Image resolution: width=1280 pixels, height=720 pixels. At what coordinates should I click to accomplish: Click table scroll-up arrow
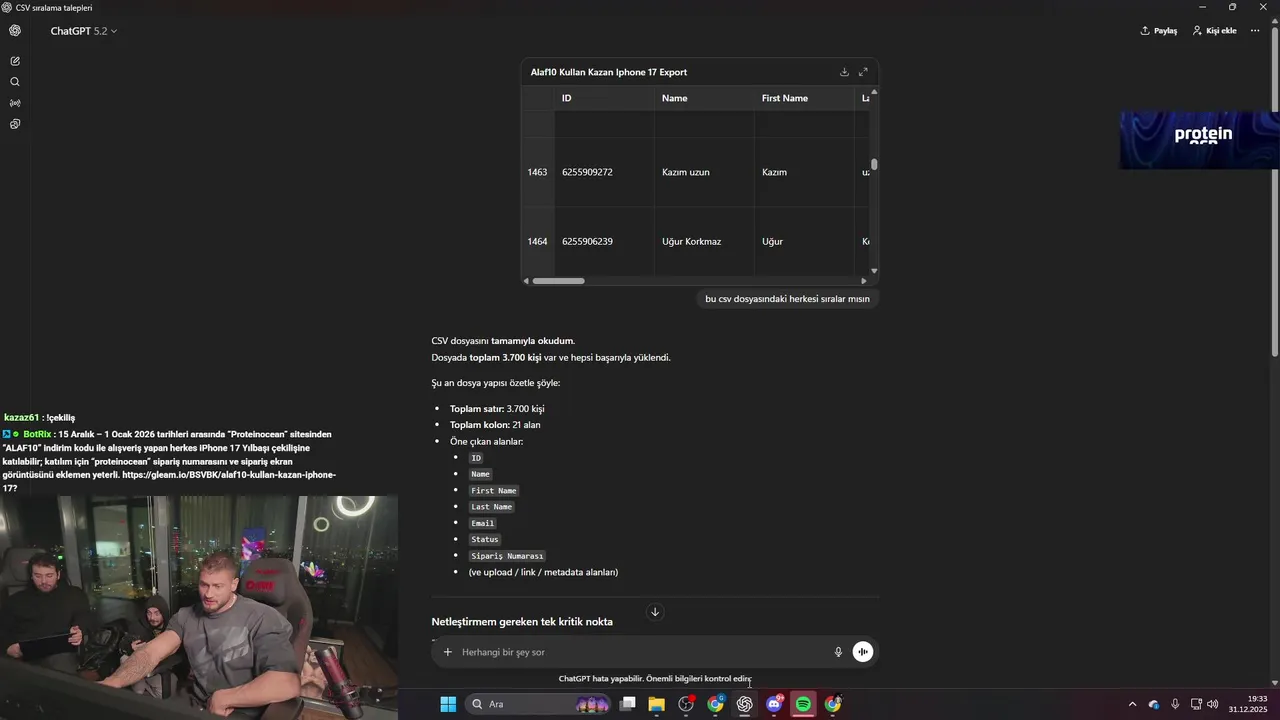pyautogui.click(x=874, y=92)
